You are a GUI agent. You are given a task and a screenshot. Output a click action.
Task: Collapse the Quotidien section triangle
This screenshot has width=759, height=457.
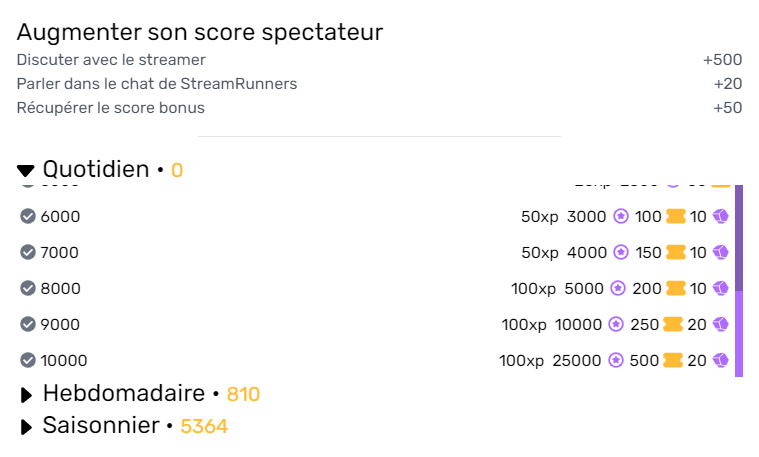pyautogui.click(x=26, y=170)
